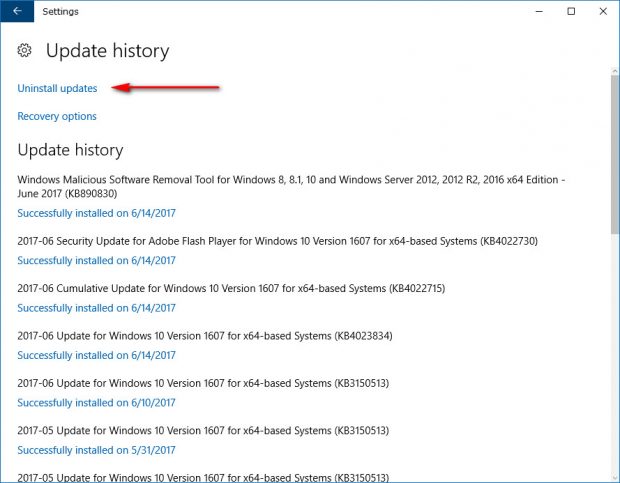The width and height of the screenshot is (620, 483).
Task: Open install status of KB890830 update
Action: coord(96,213)
